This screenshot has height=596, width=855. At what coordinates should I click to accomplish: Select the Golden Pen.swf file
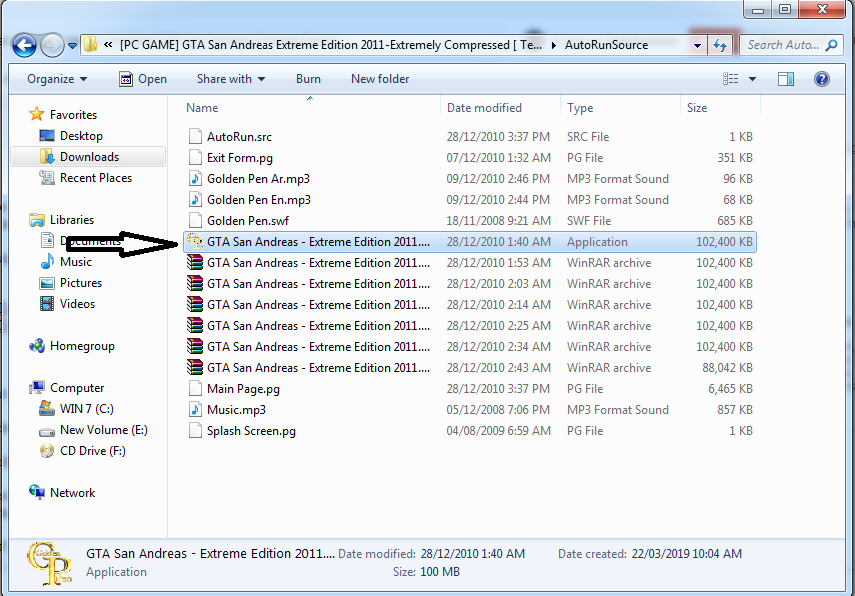point(469,221)
